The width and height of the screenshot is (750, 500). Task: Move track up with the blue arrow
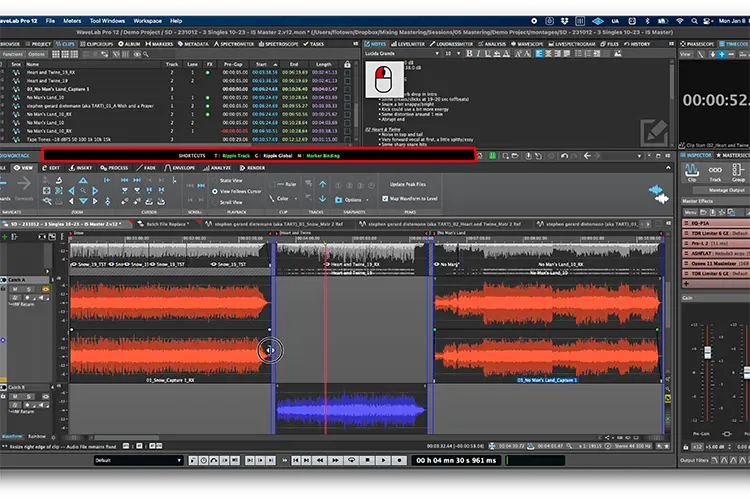[x=323, y=184]
